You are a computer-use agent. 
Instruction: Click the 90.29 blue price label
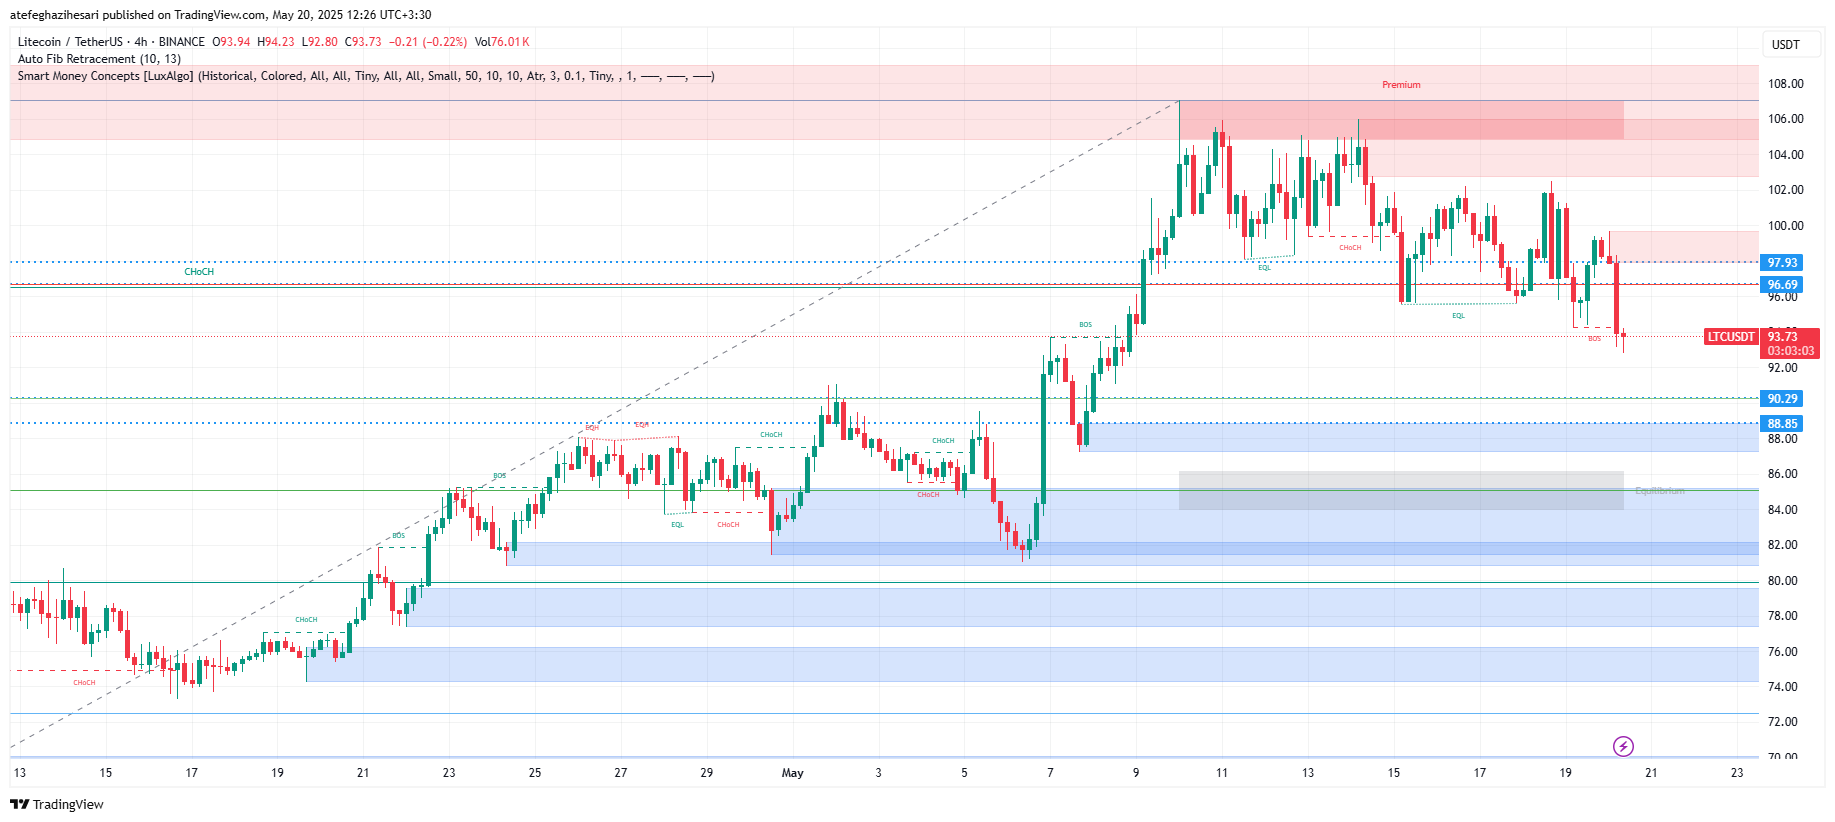[x=1782, y=399]
